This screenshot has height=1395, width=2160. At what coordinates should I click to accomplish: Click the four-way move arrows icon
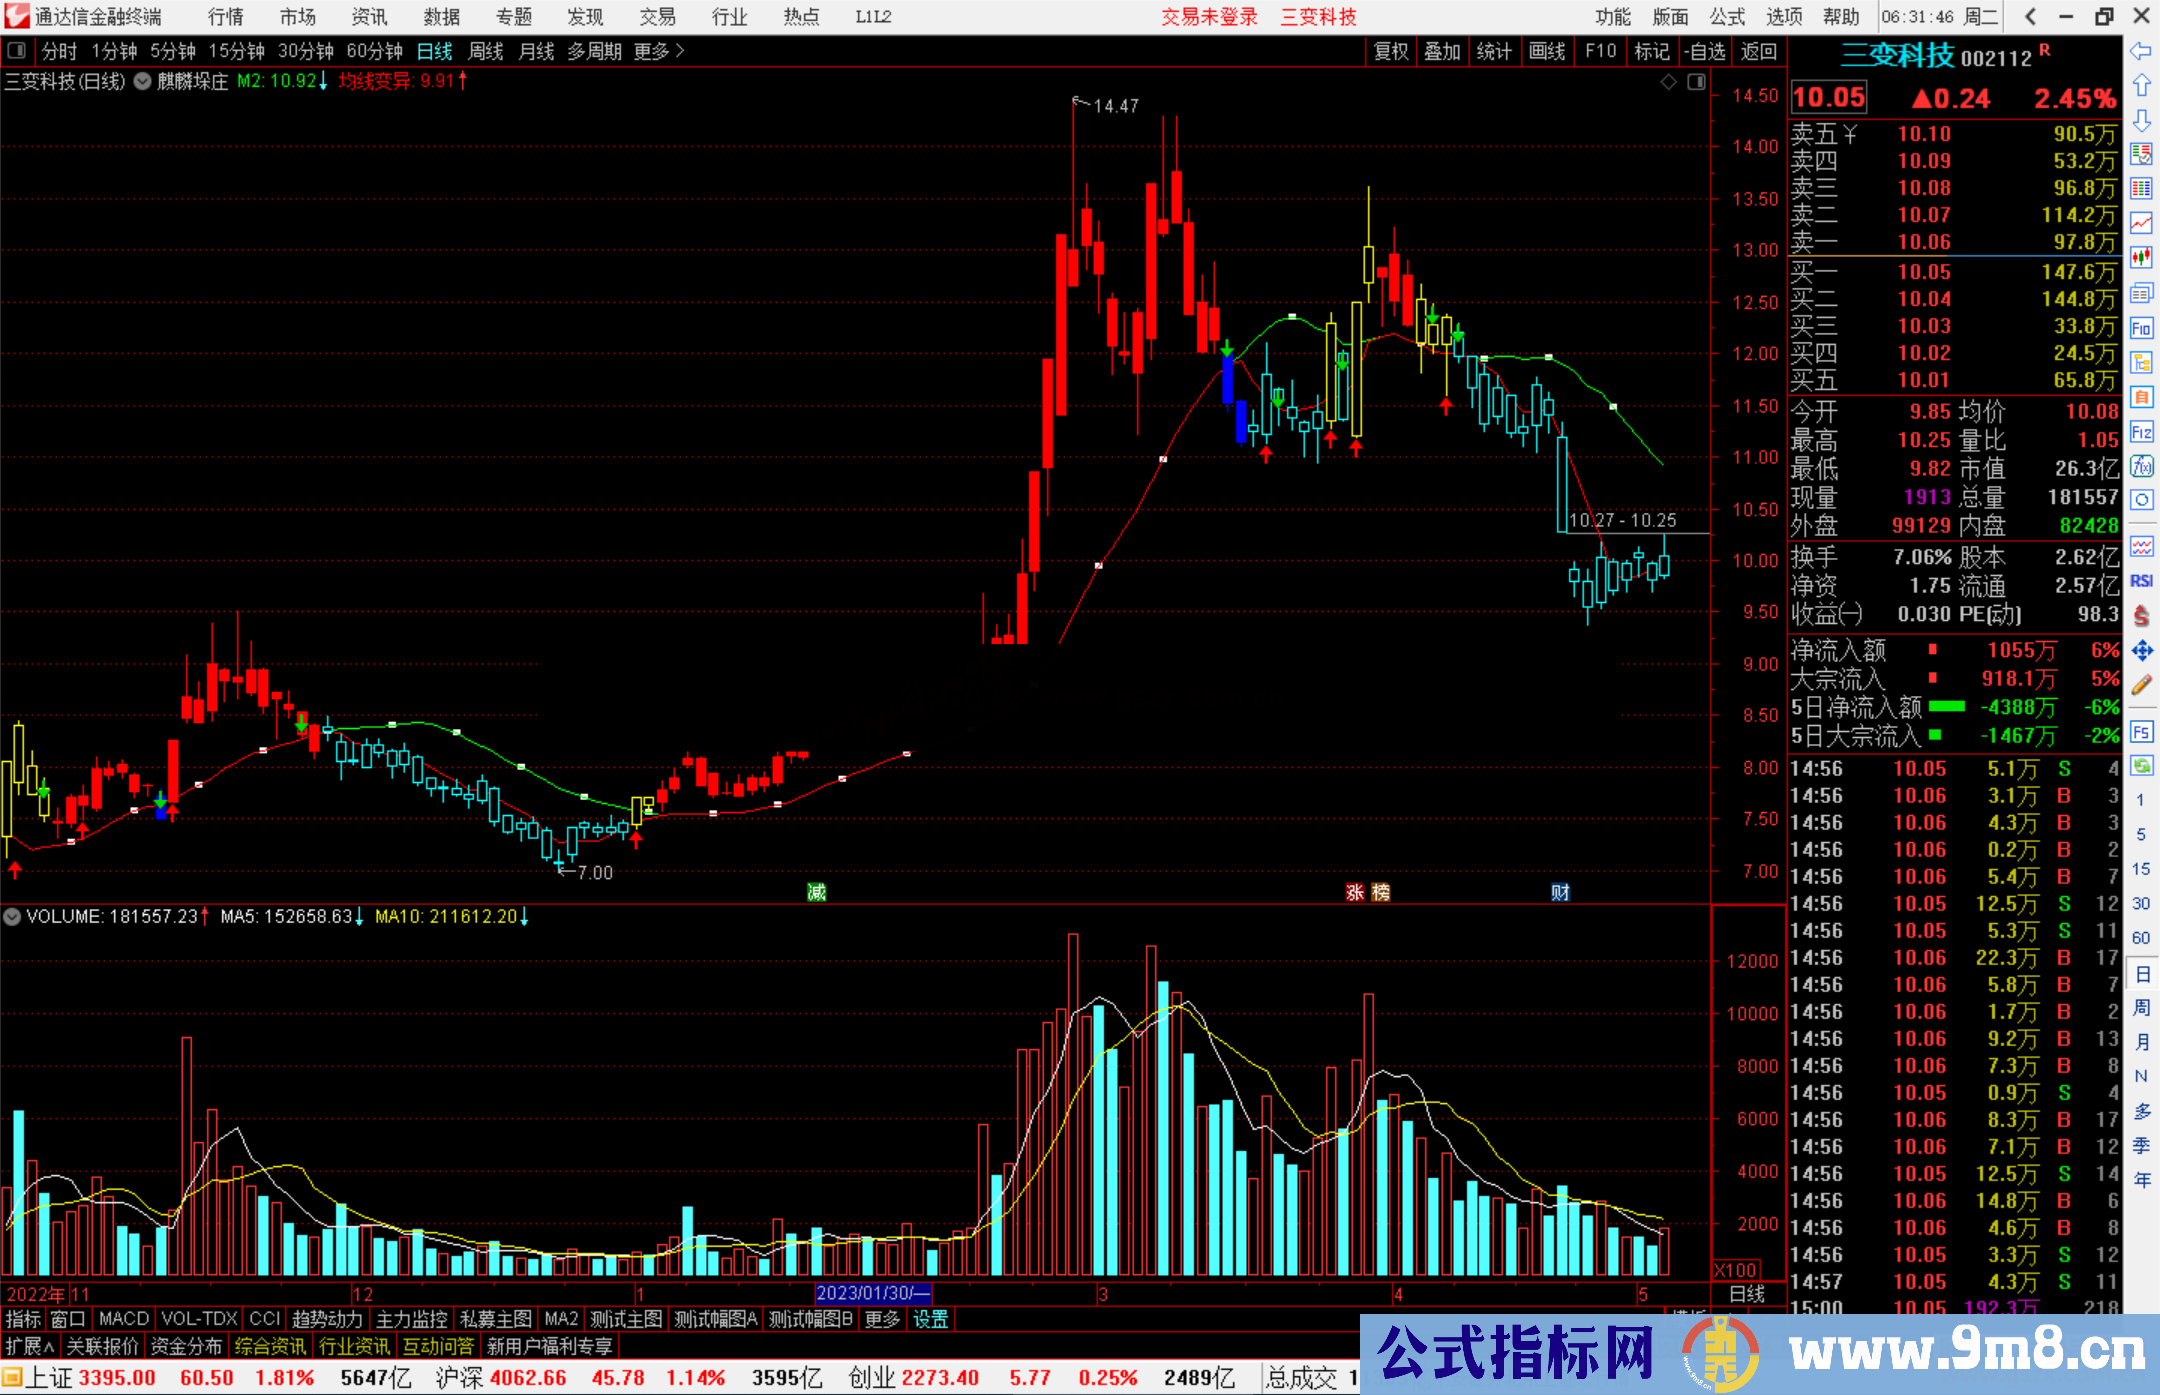pyautogui.click(x=2141, y=651)
